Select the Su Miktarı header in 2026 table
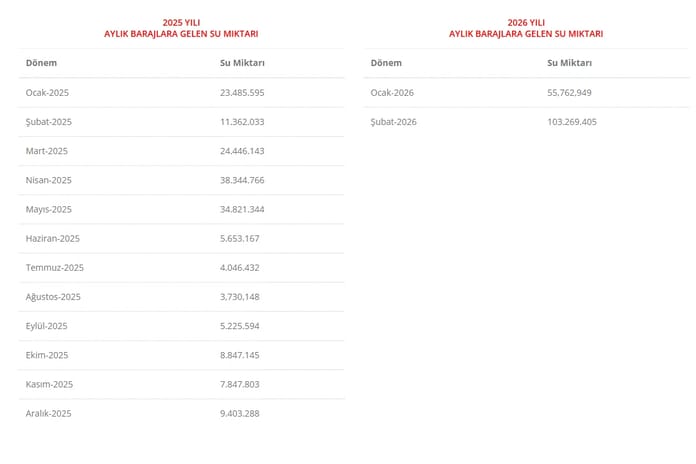The width and height of the screenshot is (696, 464). [x=569, y=63]
